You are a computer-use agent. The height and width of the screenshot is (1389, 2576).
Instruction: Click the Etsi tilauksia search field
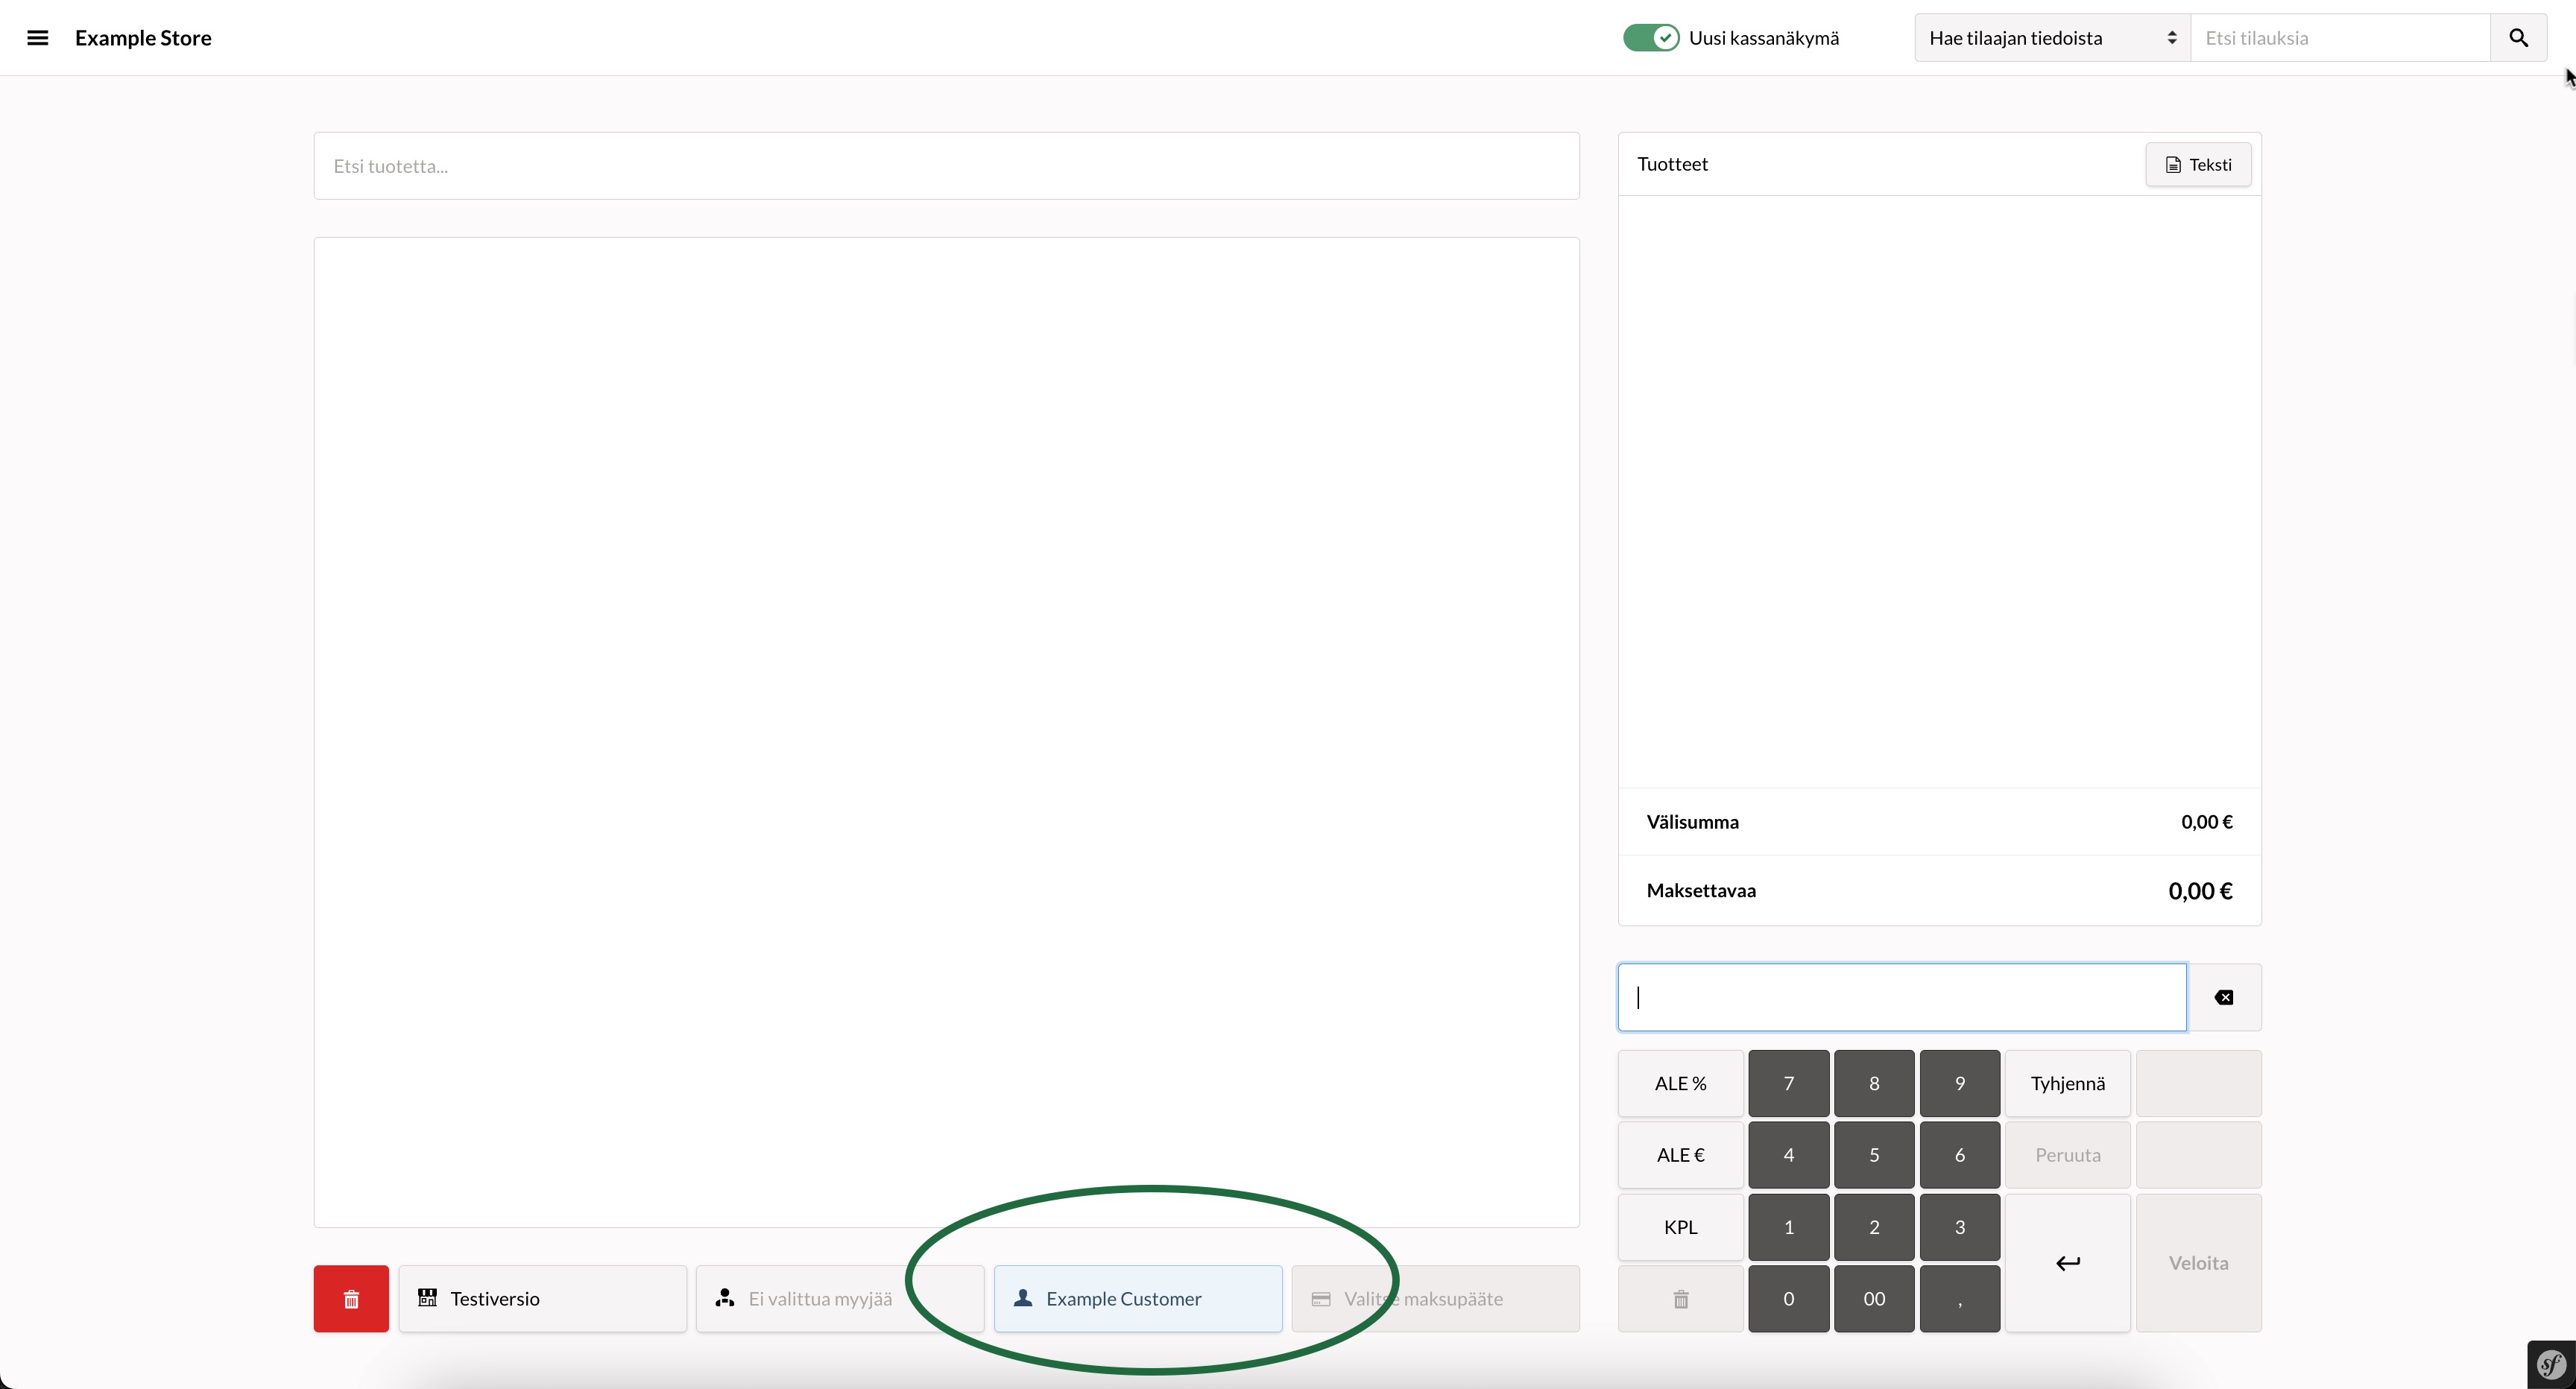2340,38
